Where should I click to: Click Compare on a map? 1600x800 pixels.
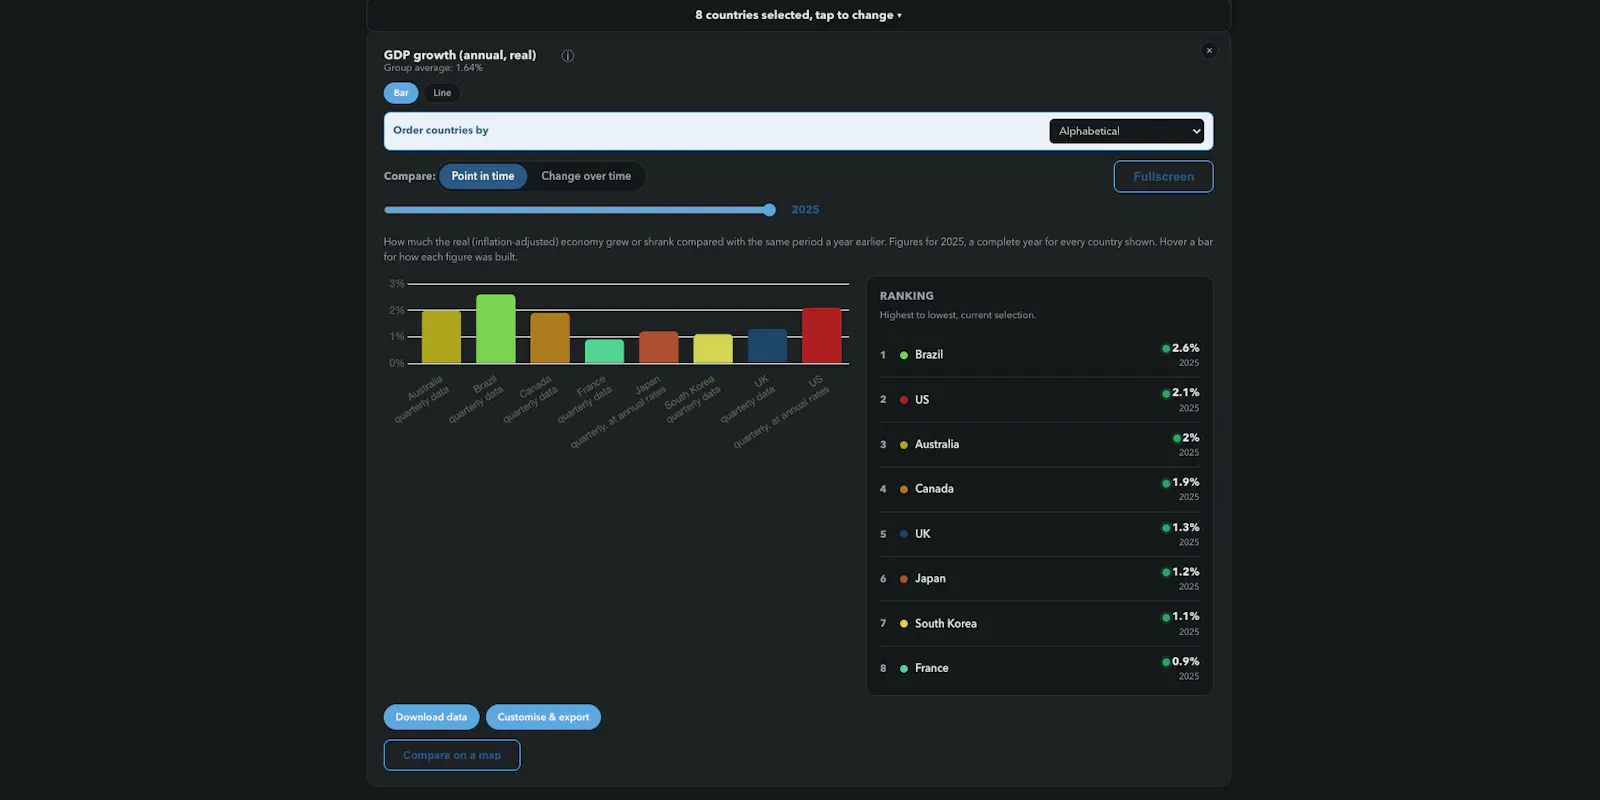pyautogui.click(x=452, y=755)
